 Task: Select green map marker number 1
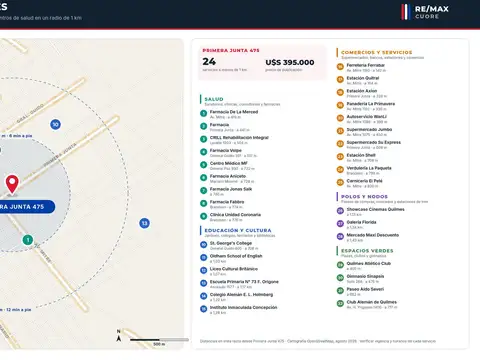(28, 240)
